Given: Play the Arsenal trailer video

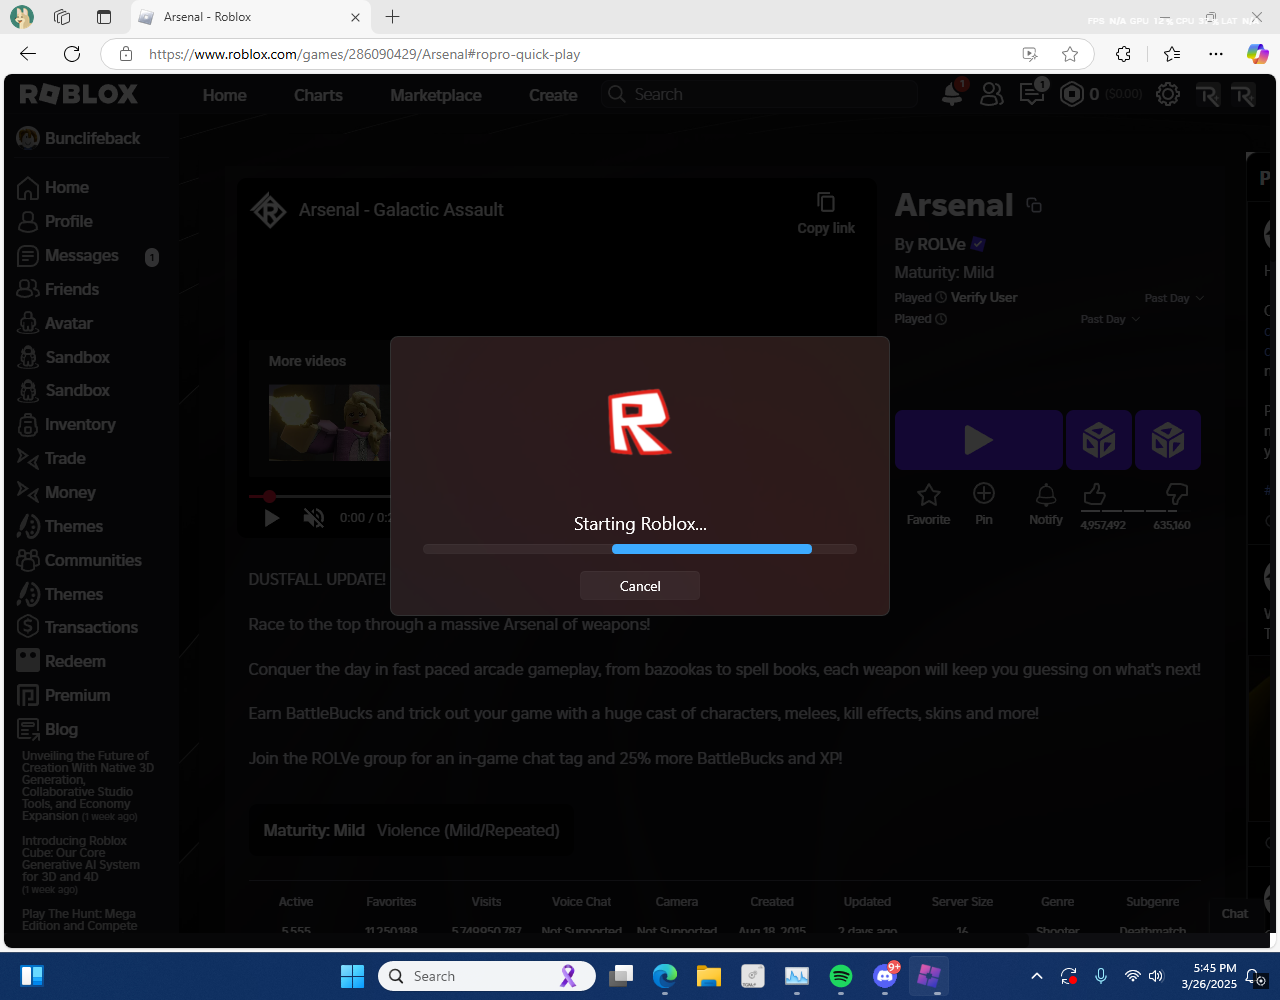Looking at the screenshot, I should tap(271, 517).
